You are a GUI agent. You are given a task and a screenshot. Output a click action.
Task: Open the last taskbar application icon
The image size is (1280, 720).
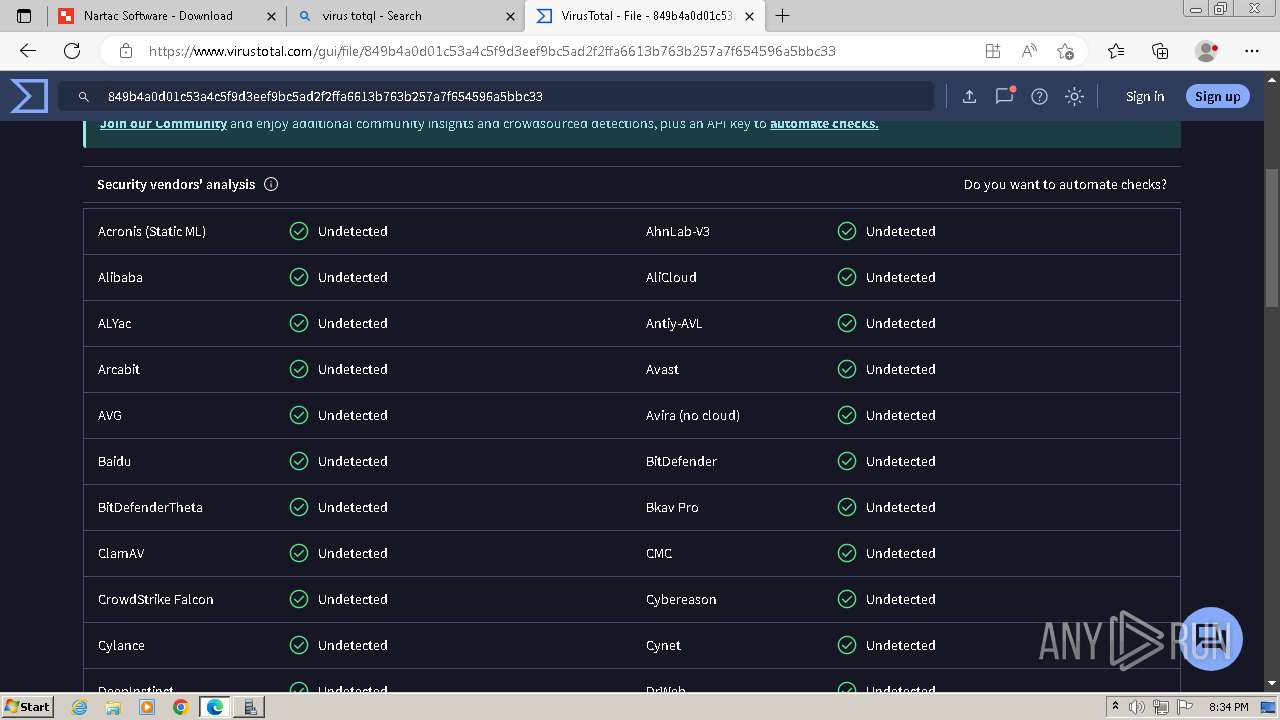pos(250,707)
